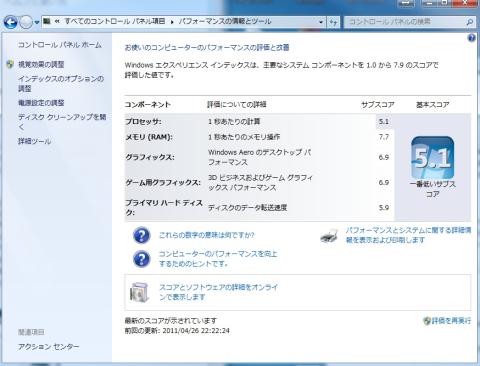The width and height of the screenshot is (480, 366).
Task: Click the すべてのコントロール パネル項目 breadcrumb
Action: pos(115,22)
